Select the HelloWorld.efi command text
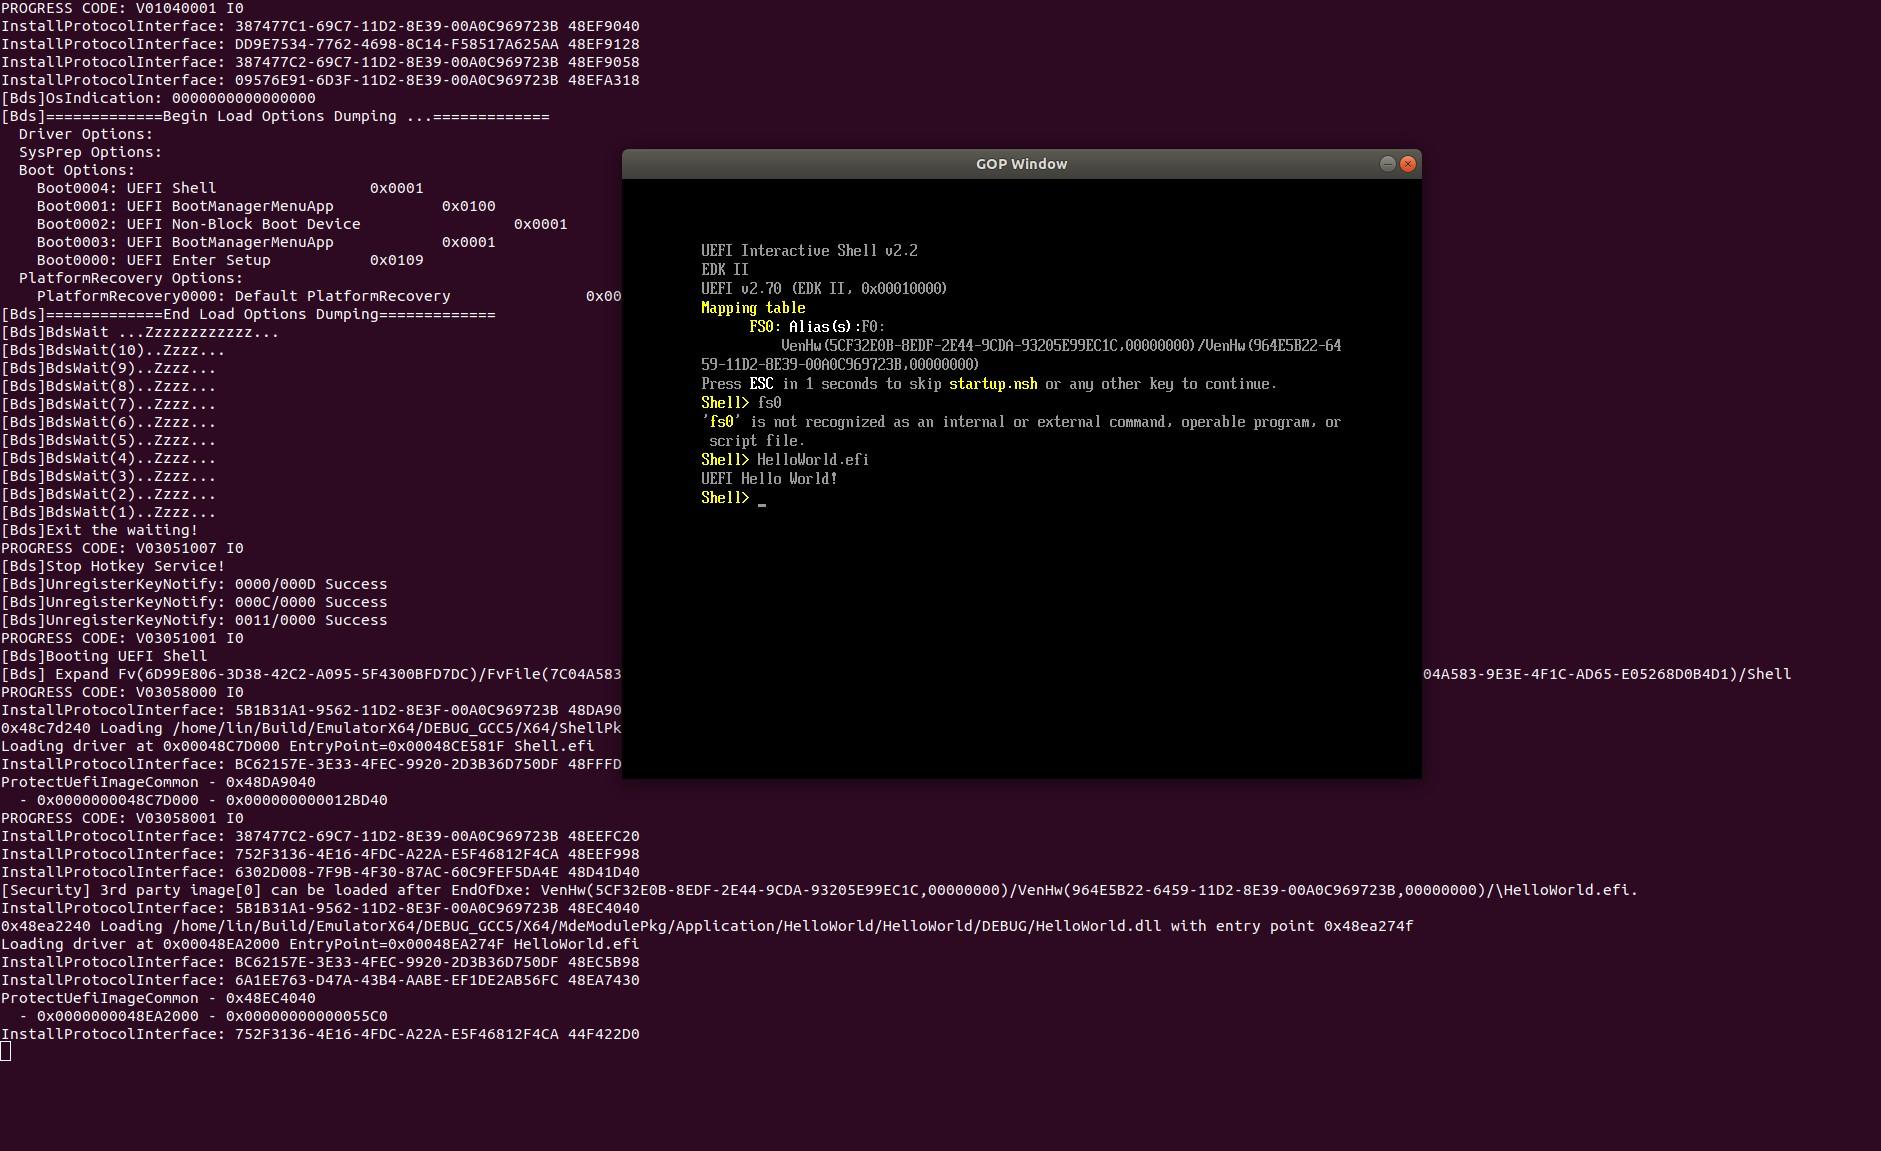This screenshot has width=1881, height=1151. coord(812,459)
